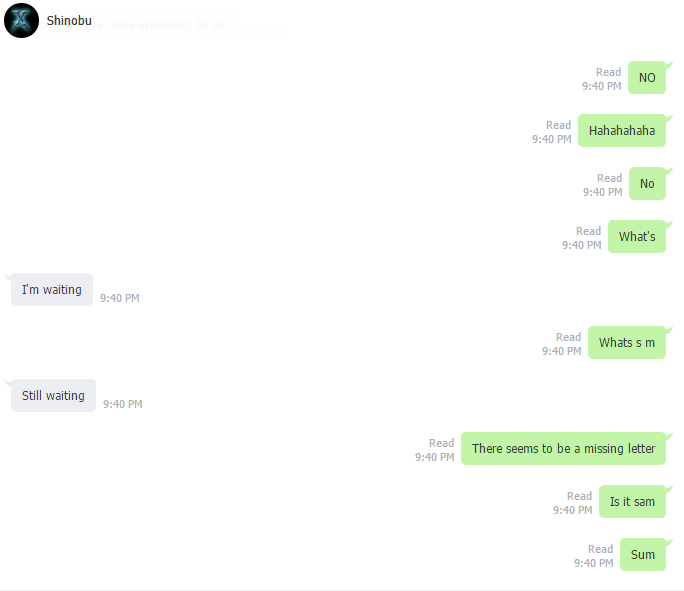The width and height of the screenshot is (684, 591).
Task: Open Shinobu's profile avatar
Action: point(21,20)
